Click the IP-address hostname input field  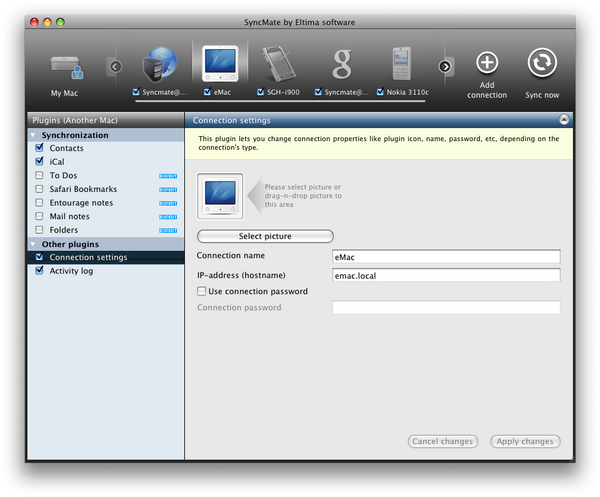pyautogui.click(x=446, y=275)
